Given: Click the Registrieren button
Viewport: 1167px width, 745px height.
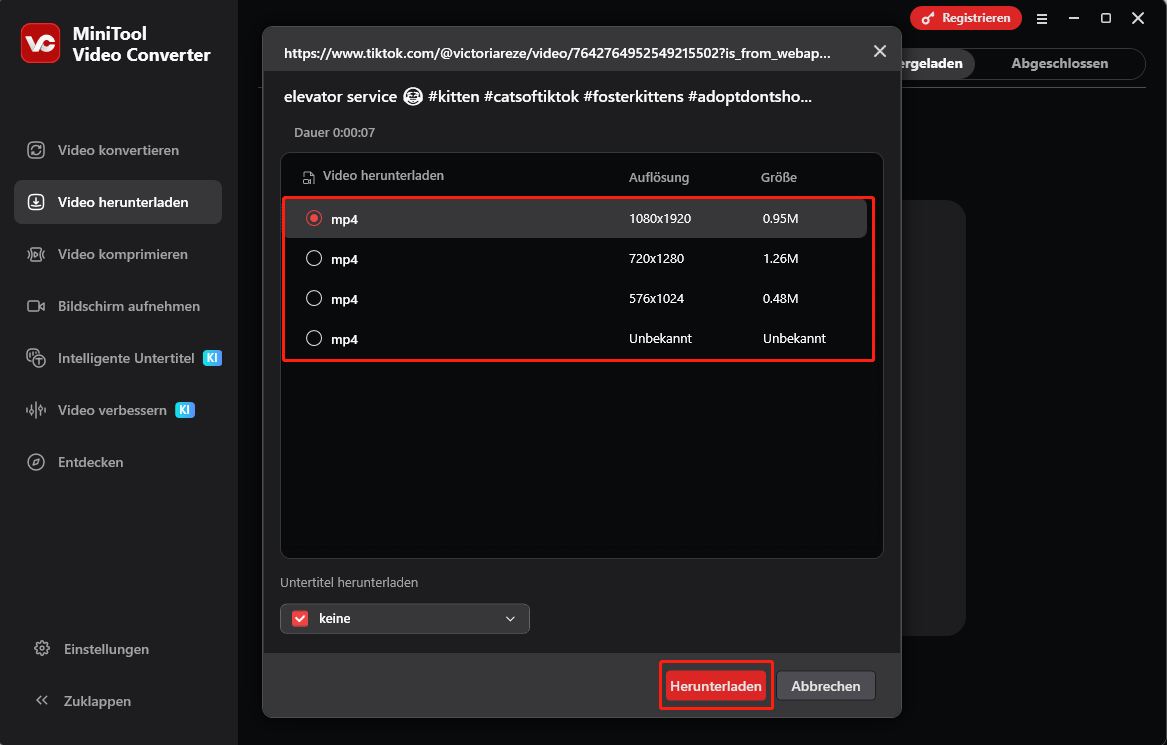Looking at the screenshot, I should coord(966,18).
